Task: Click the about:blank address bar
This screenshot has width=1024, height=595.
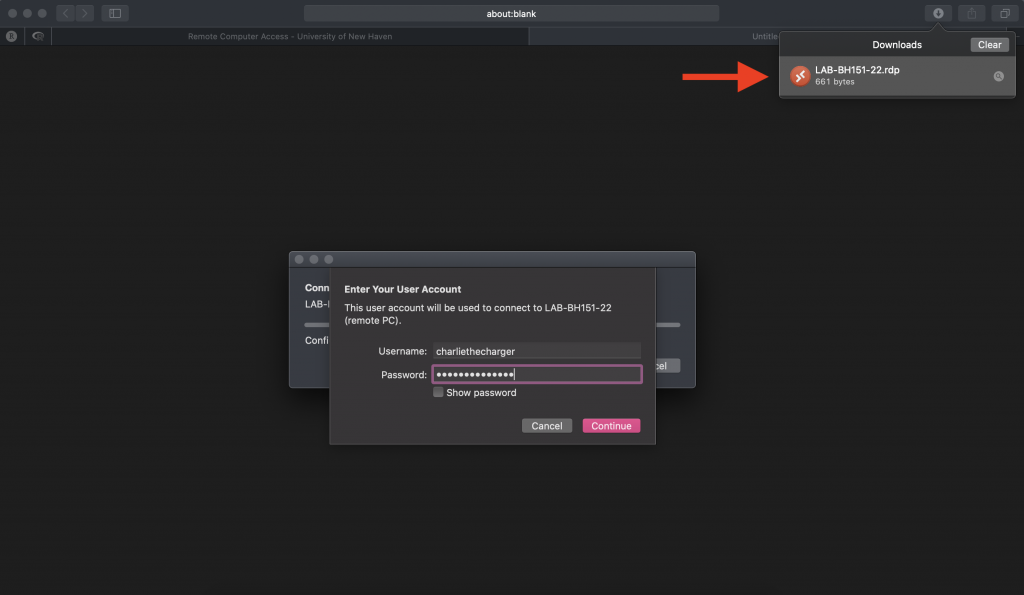Action: 511,13
